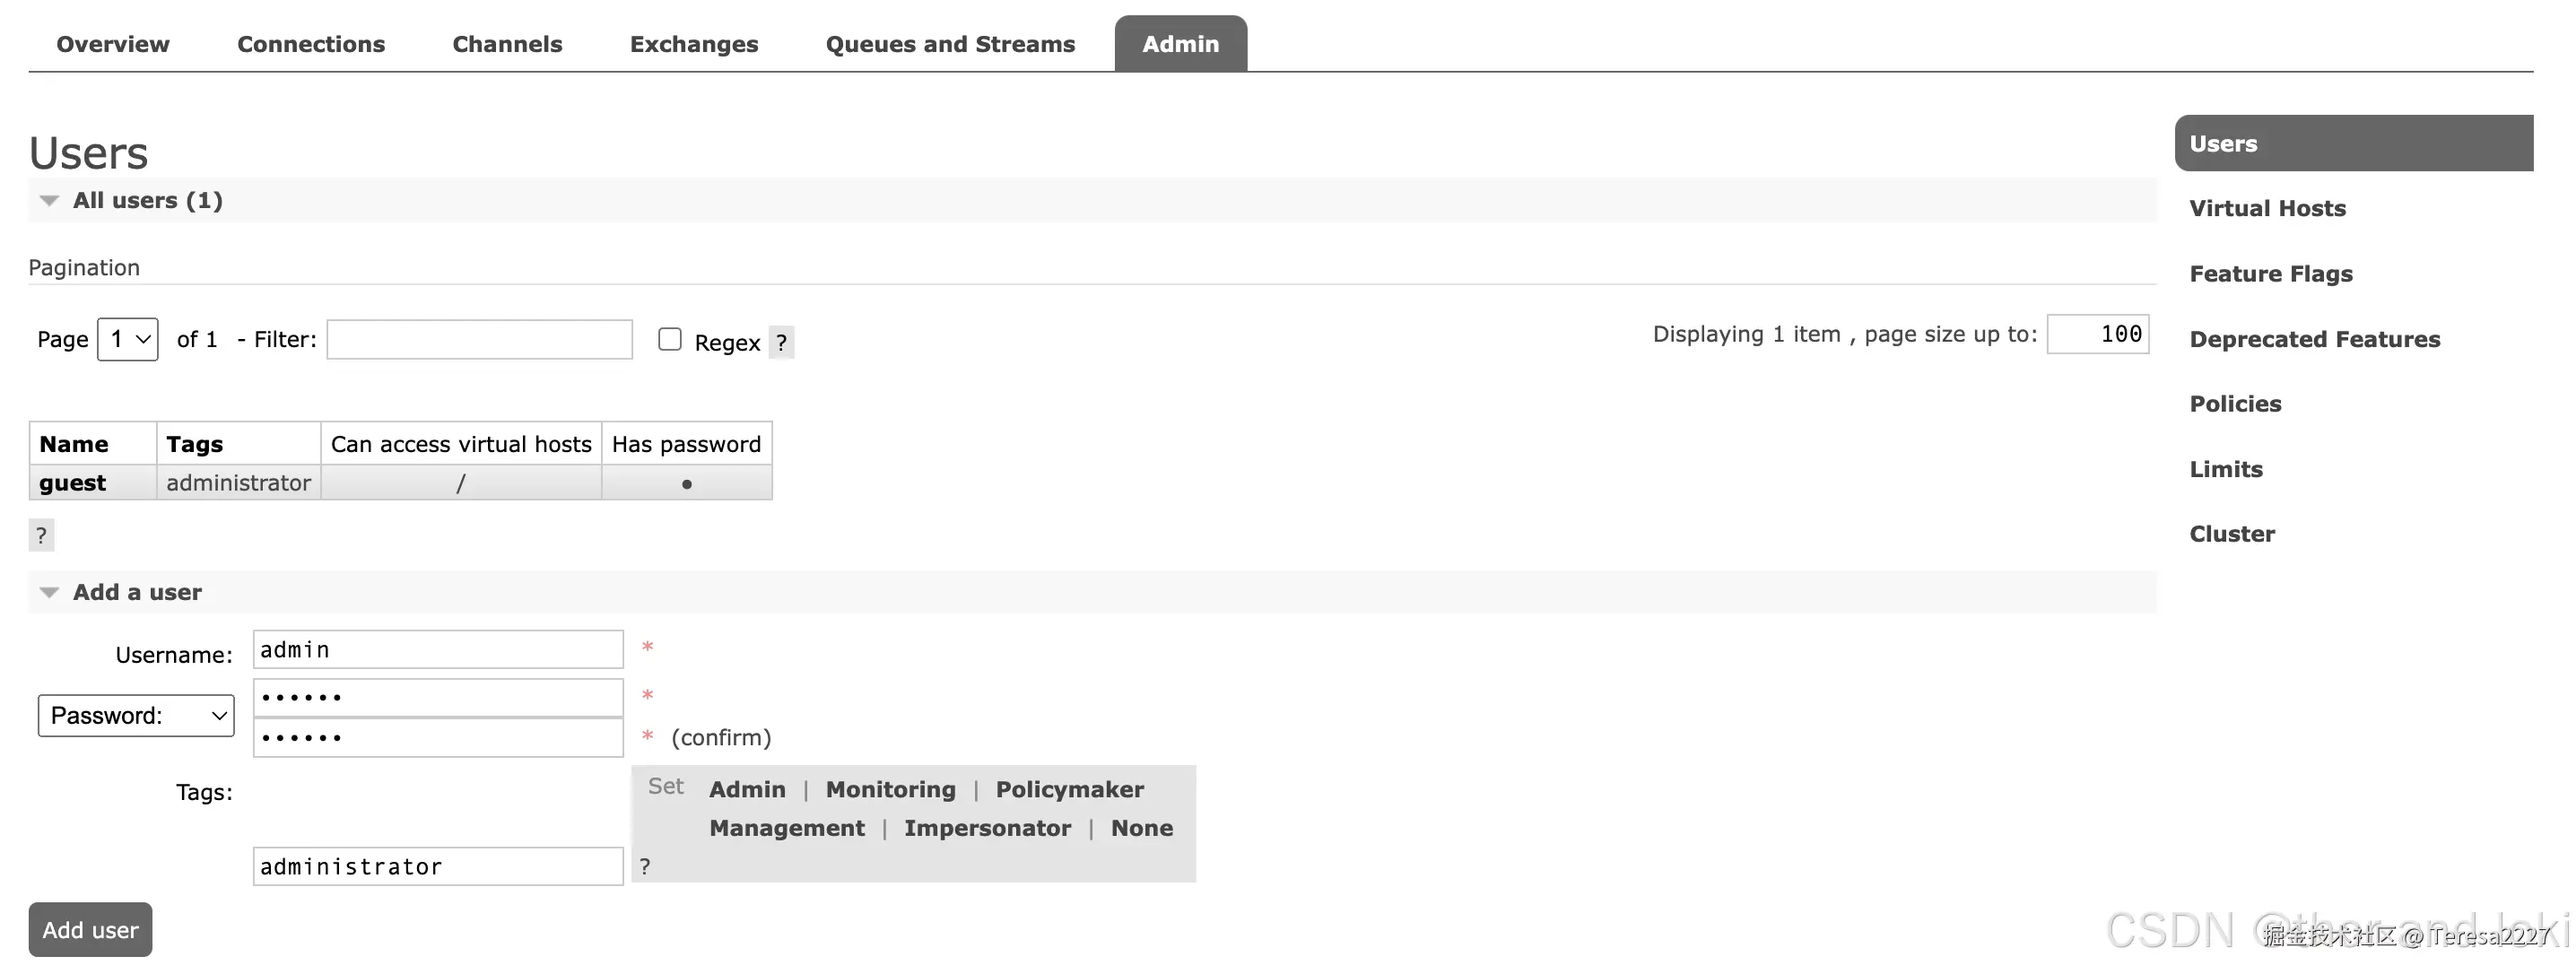Open Feature Flags in the sidebar
Screen dimensions: 2576x974
2270,274
